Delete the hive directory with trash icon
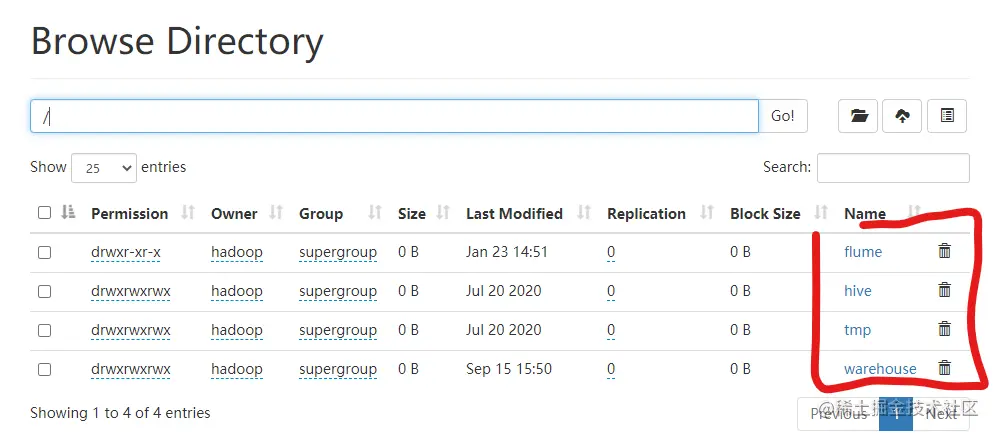994x434 pixels. coord(945,290)
